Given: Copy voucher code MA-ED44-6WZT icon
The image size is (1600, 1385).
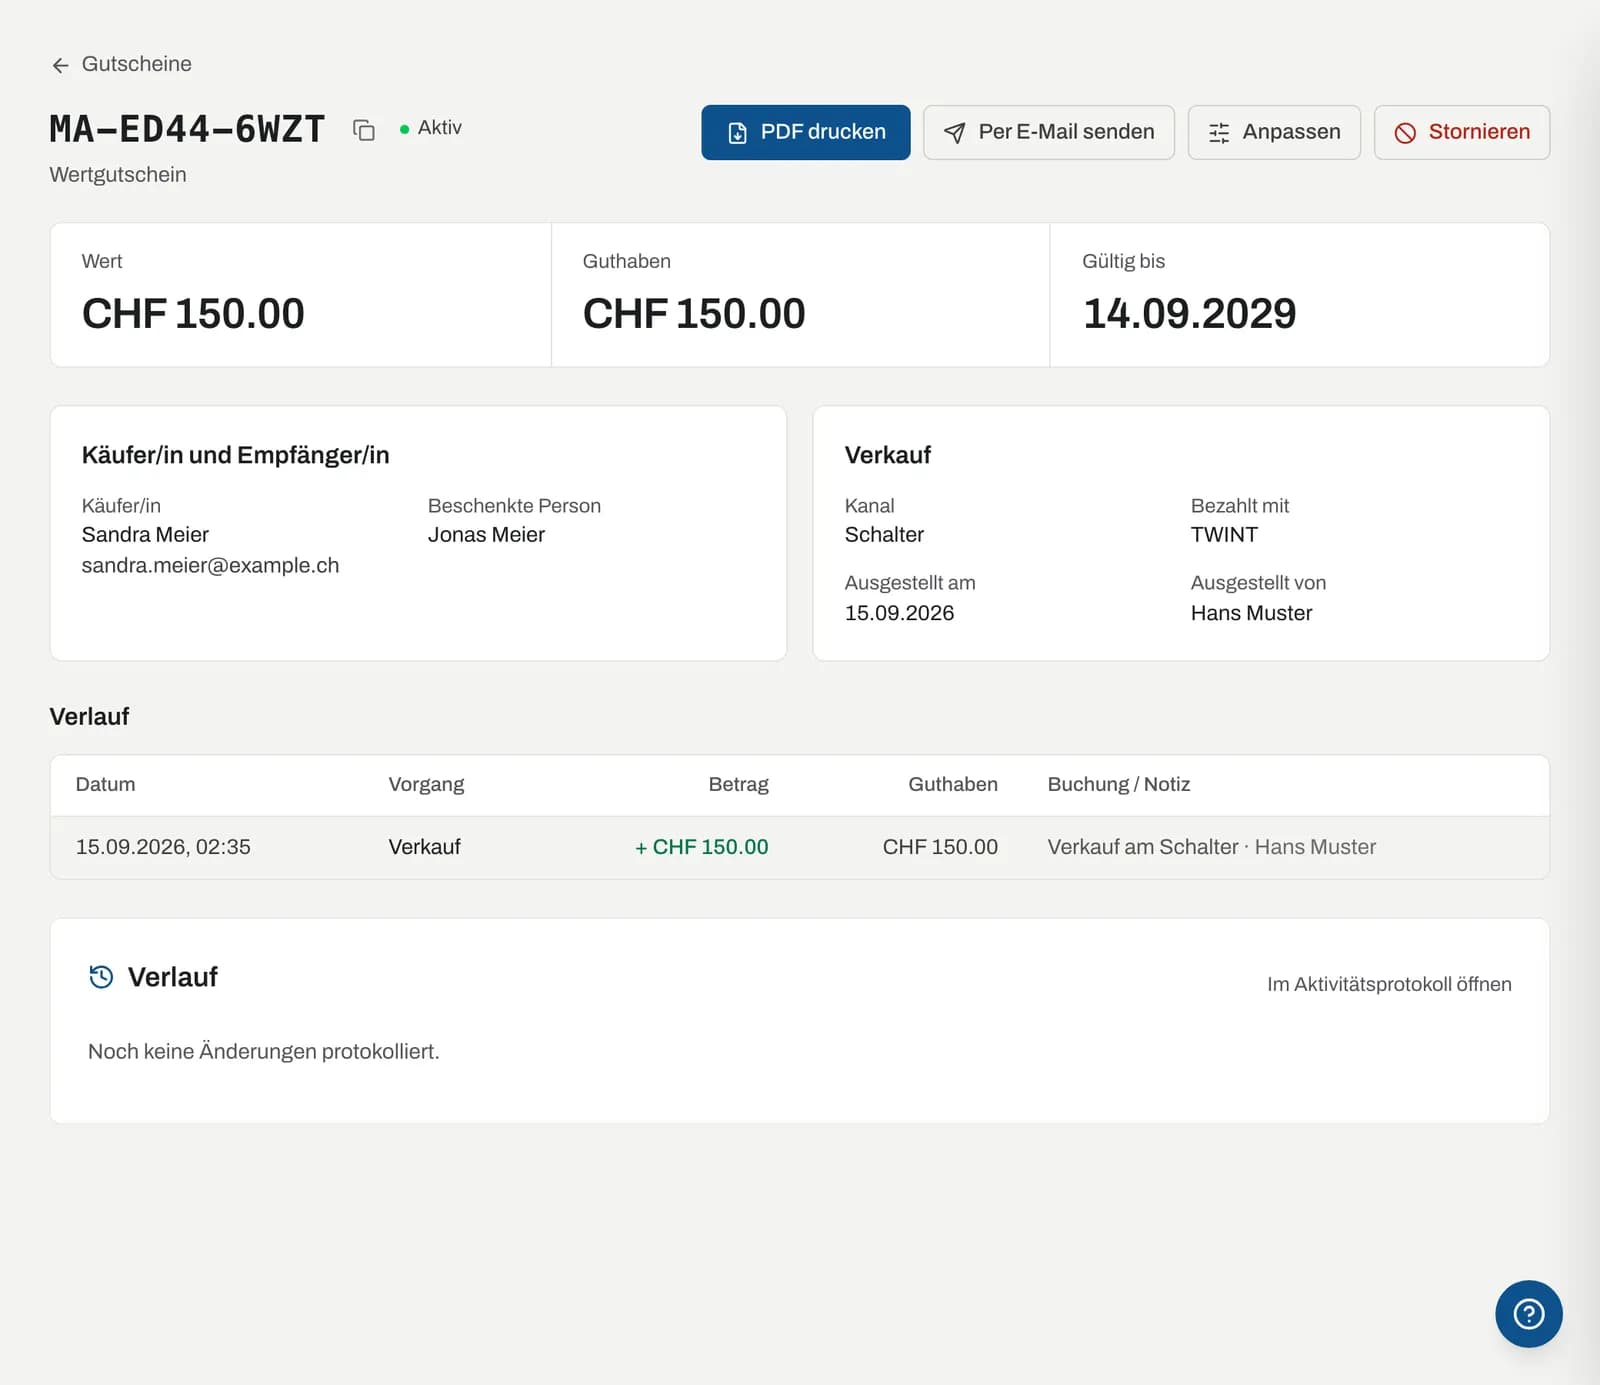Looking at the screenshot, I should coord(364,130).
